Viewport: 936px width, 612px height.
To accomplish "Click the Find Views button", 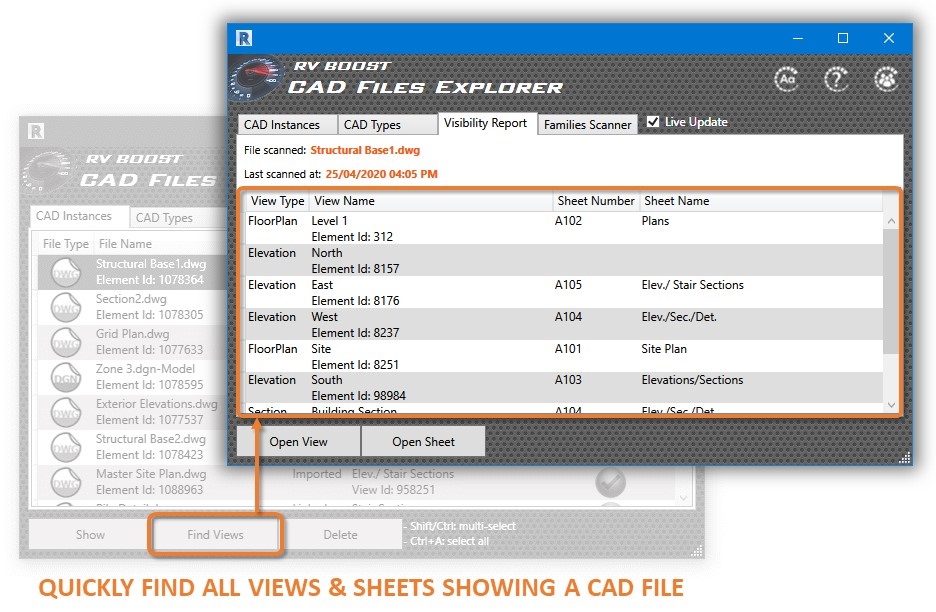I will tap(215, 534).
